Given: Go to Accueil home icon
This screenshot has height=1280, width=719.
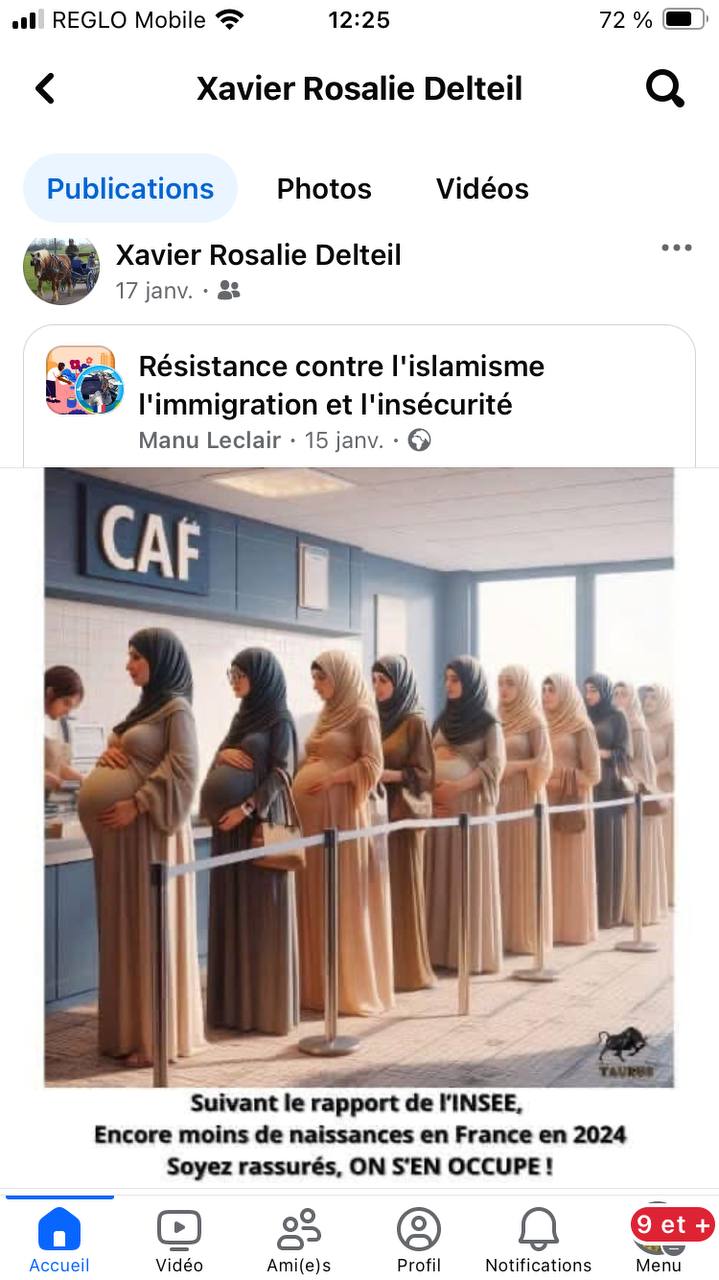Looking at the screenshot, I should [x=59, y=1240].
